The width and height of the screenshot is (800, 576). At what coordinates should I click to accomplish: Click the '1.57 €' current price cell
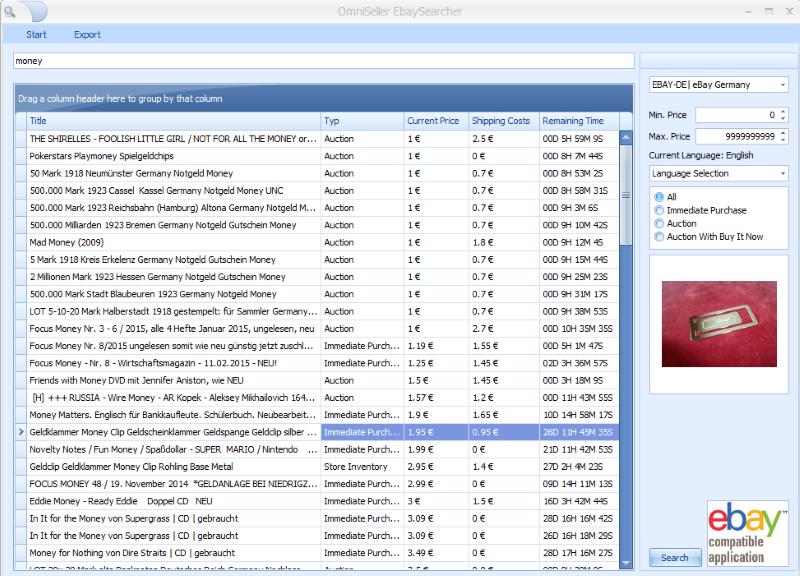click(x=436, y=398)
